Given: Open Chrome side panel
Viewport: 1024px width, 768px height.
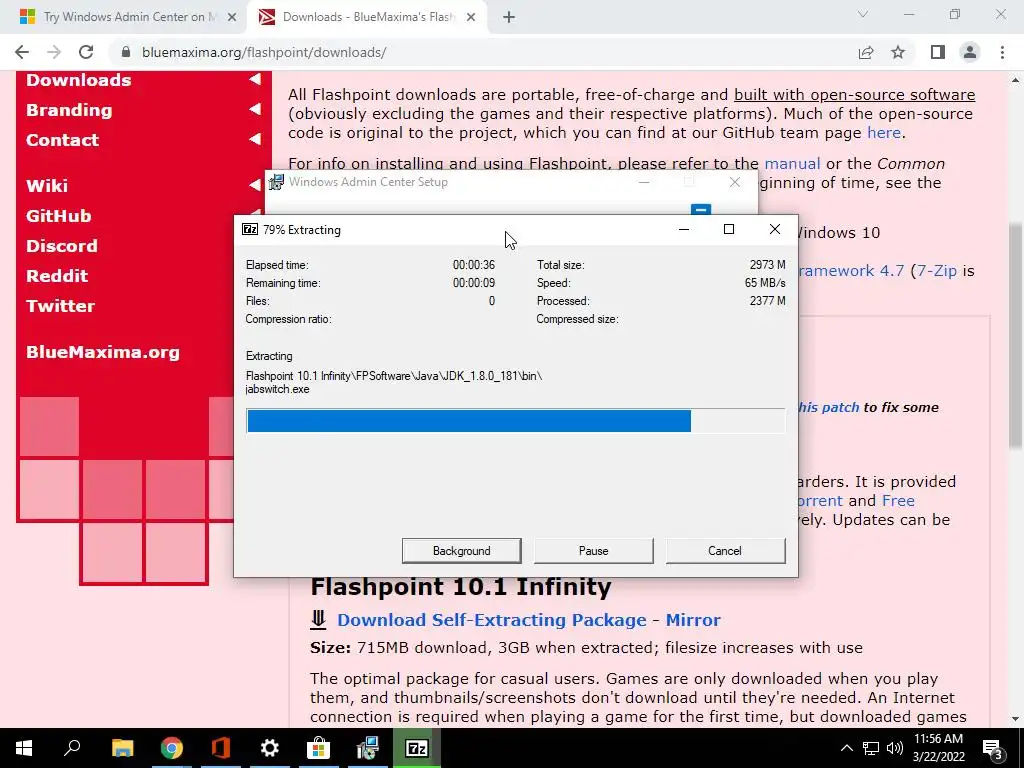Looking at the screenshot, I should 938,52.
